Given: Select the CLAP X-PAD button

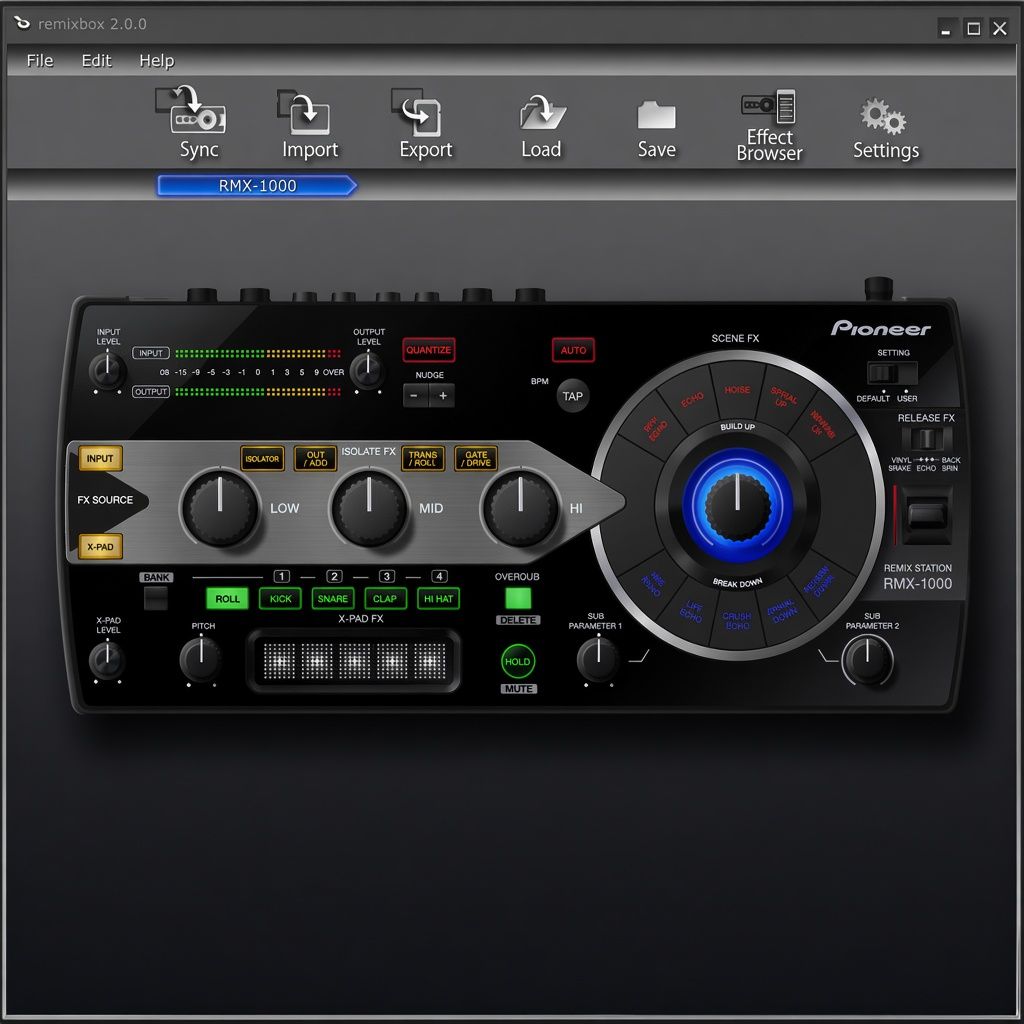Looking at the screenshot, I should 385,599.
